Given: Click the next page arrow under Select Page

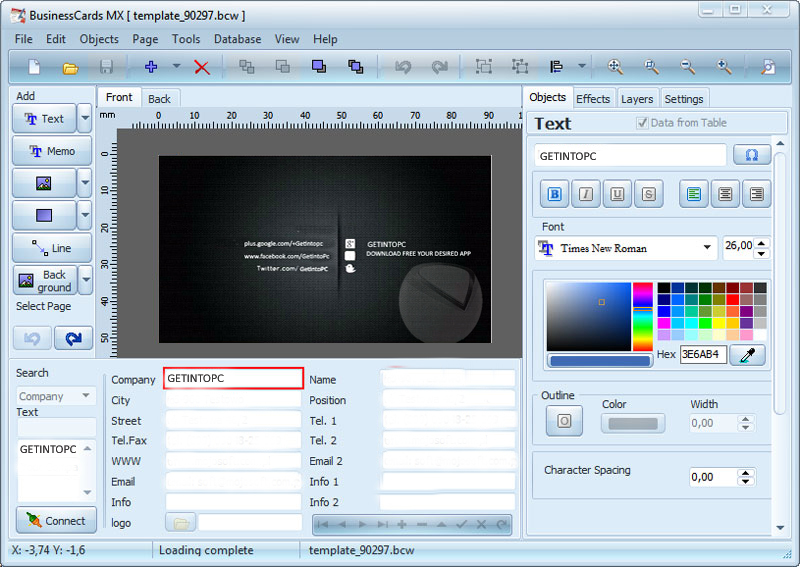Looking at the screenshot, I should (73, 338).
